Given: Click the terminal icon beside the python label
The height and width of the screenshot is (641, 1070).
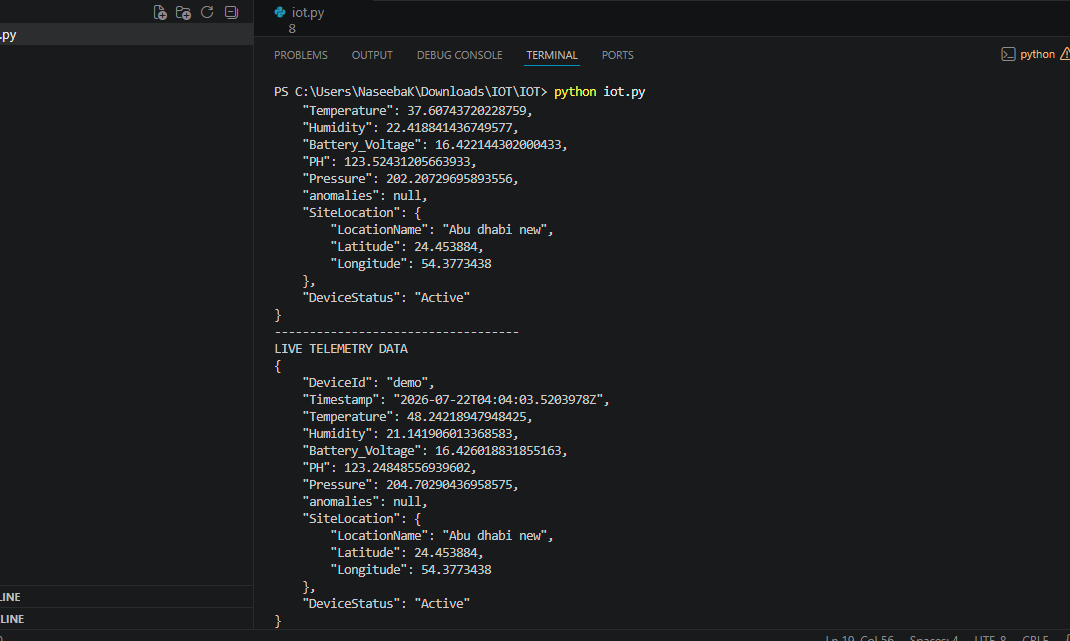Looking at the screenshot, I should tap(1008, 55).
